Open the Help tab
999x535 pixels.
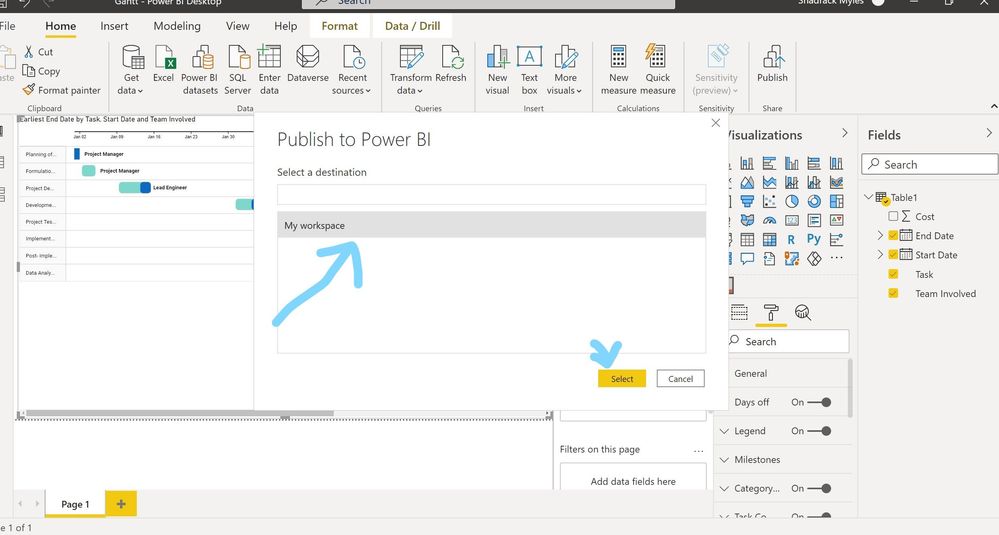click(x=285, y=26)
